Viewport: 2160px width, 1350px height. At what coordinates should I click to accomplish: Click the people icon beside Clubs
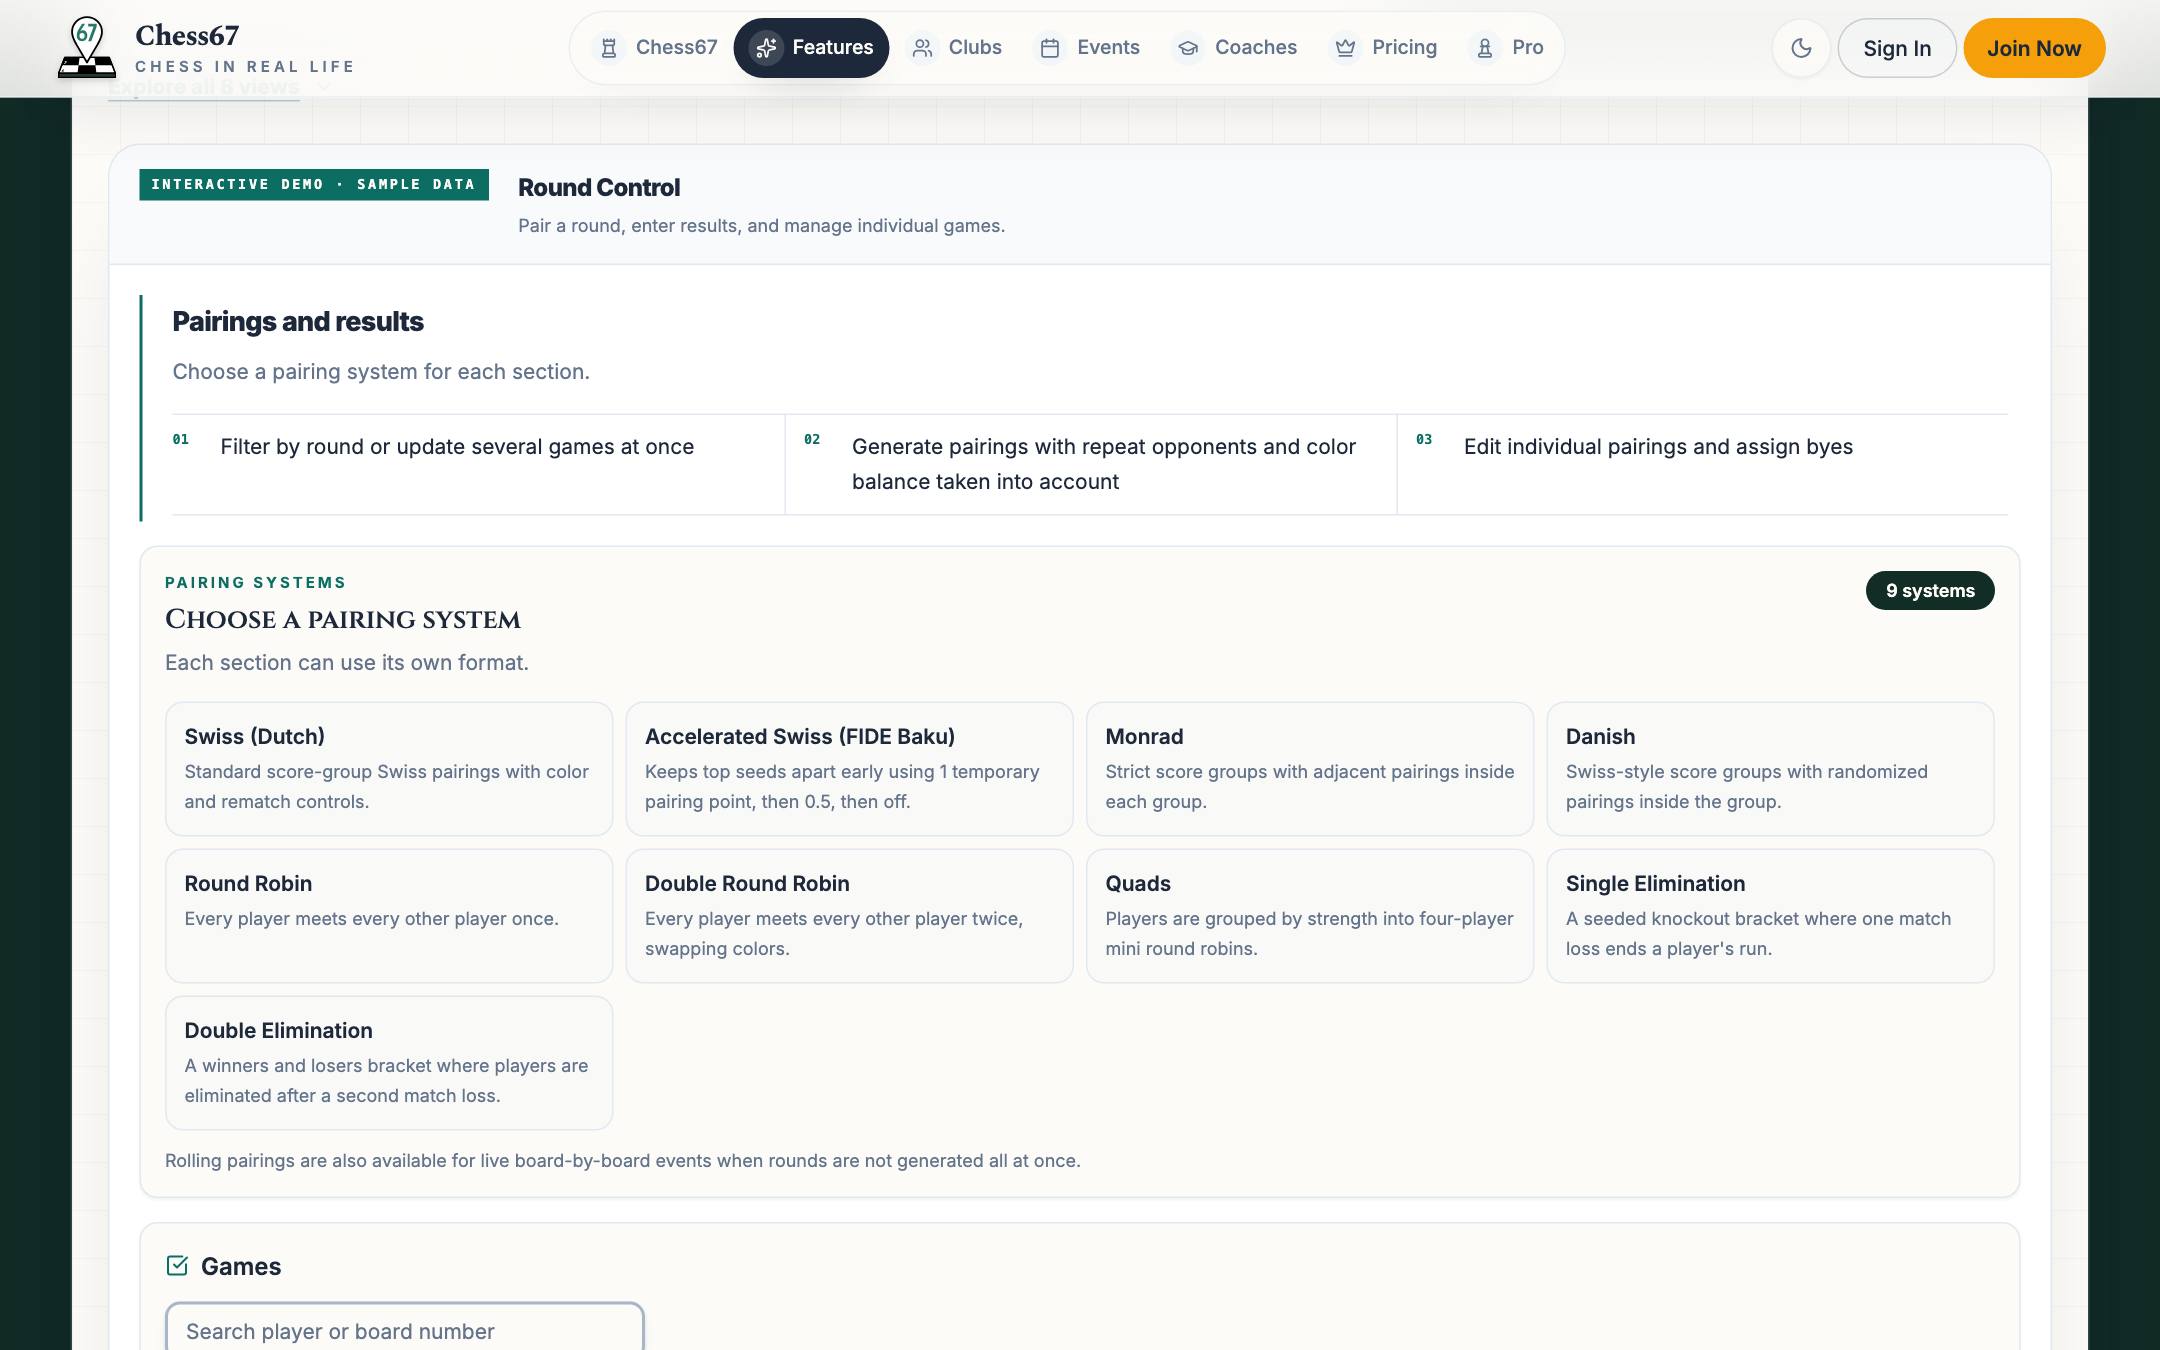pyautogui.click(x=922, y=48)
